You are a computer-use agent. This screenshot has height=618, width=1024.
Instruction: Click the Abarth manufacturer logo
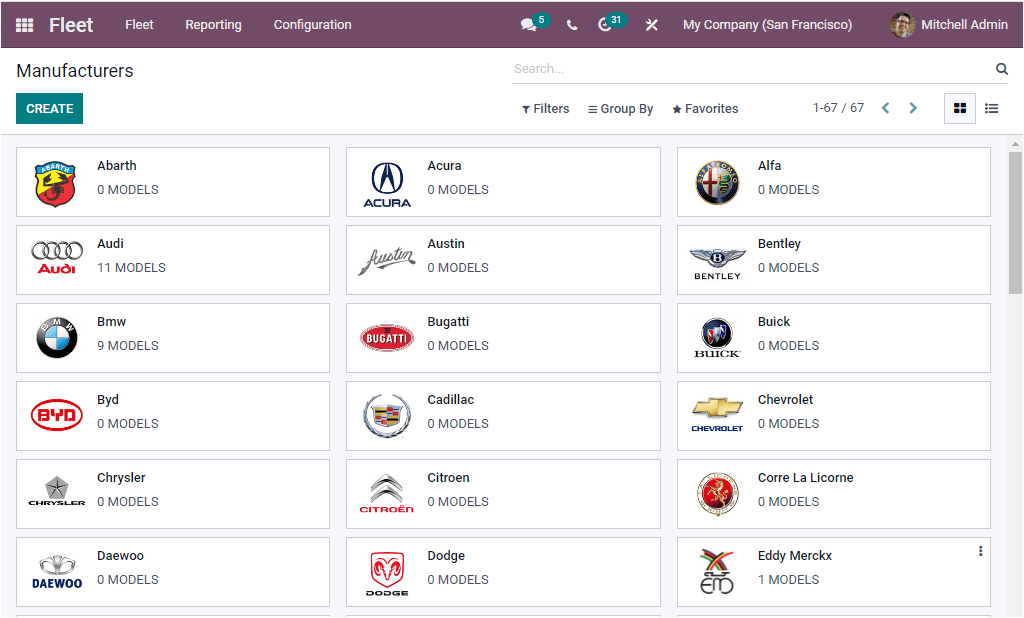(56, 181)
